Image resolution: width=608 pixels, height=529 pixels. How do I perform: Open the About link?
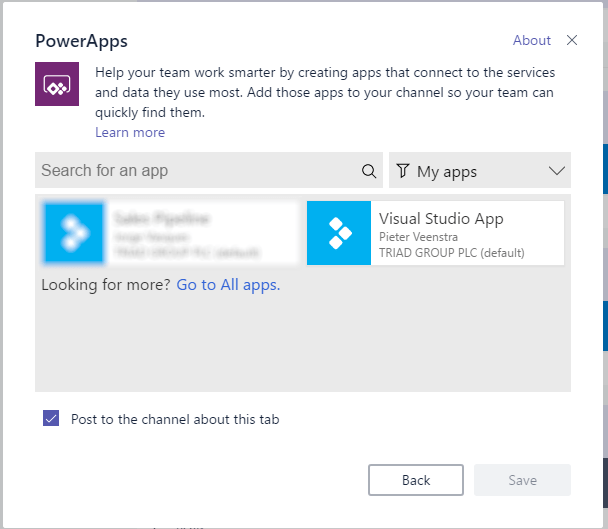(x=532, y=40)
